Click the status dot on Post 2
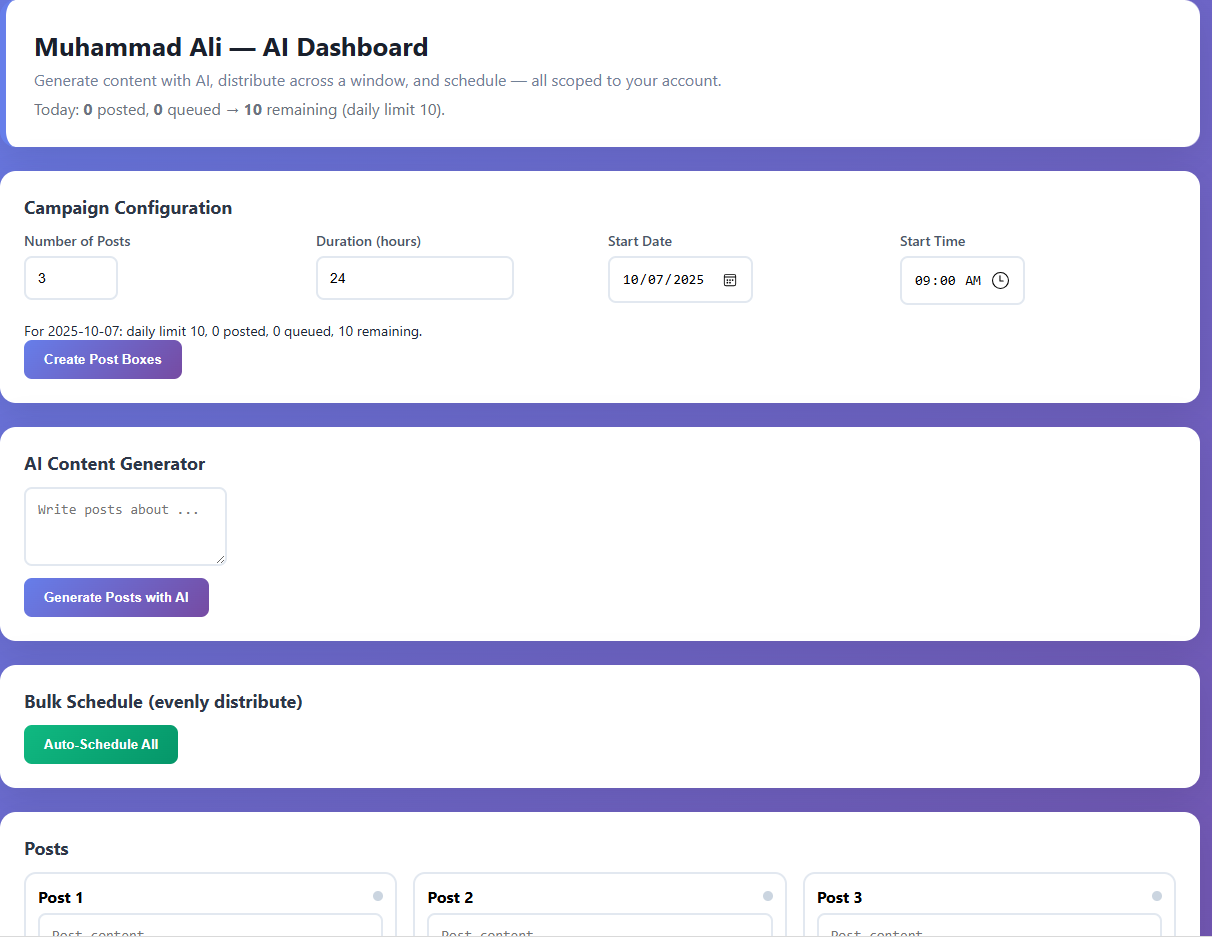 [x=767, y=896]
